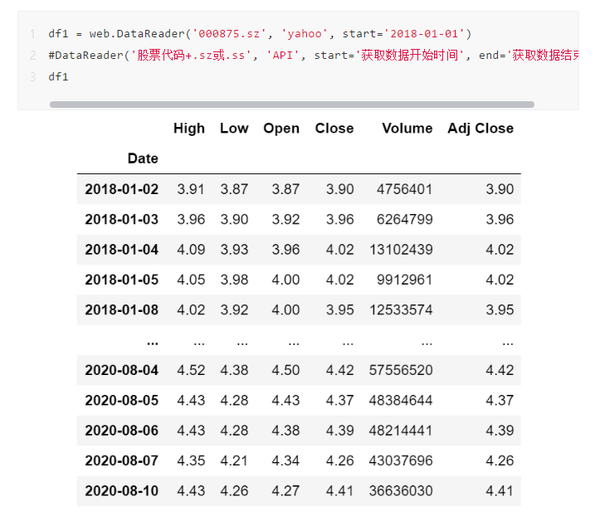This screenshot has width=600, height=521.
Task: Click the Adj Close column header
Action: (481, 128)
